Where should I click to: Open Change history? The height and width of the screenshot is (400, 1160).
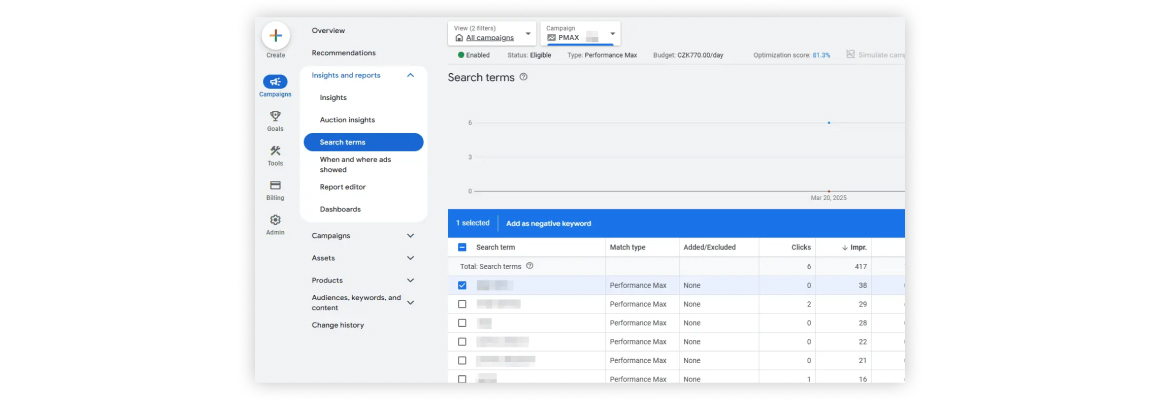(x=337, y=325)
